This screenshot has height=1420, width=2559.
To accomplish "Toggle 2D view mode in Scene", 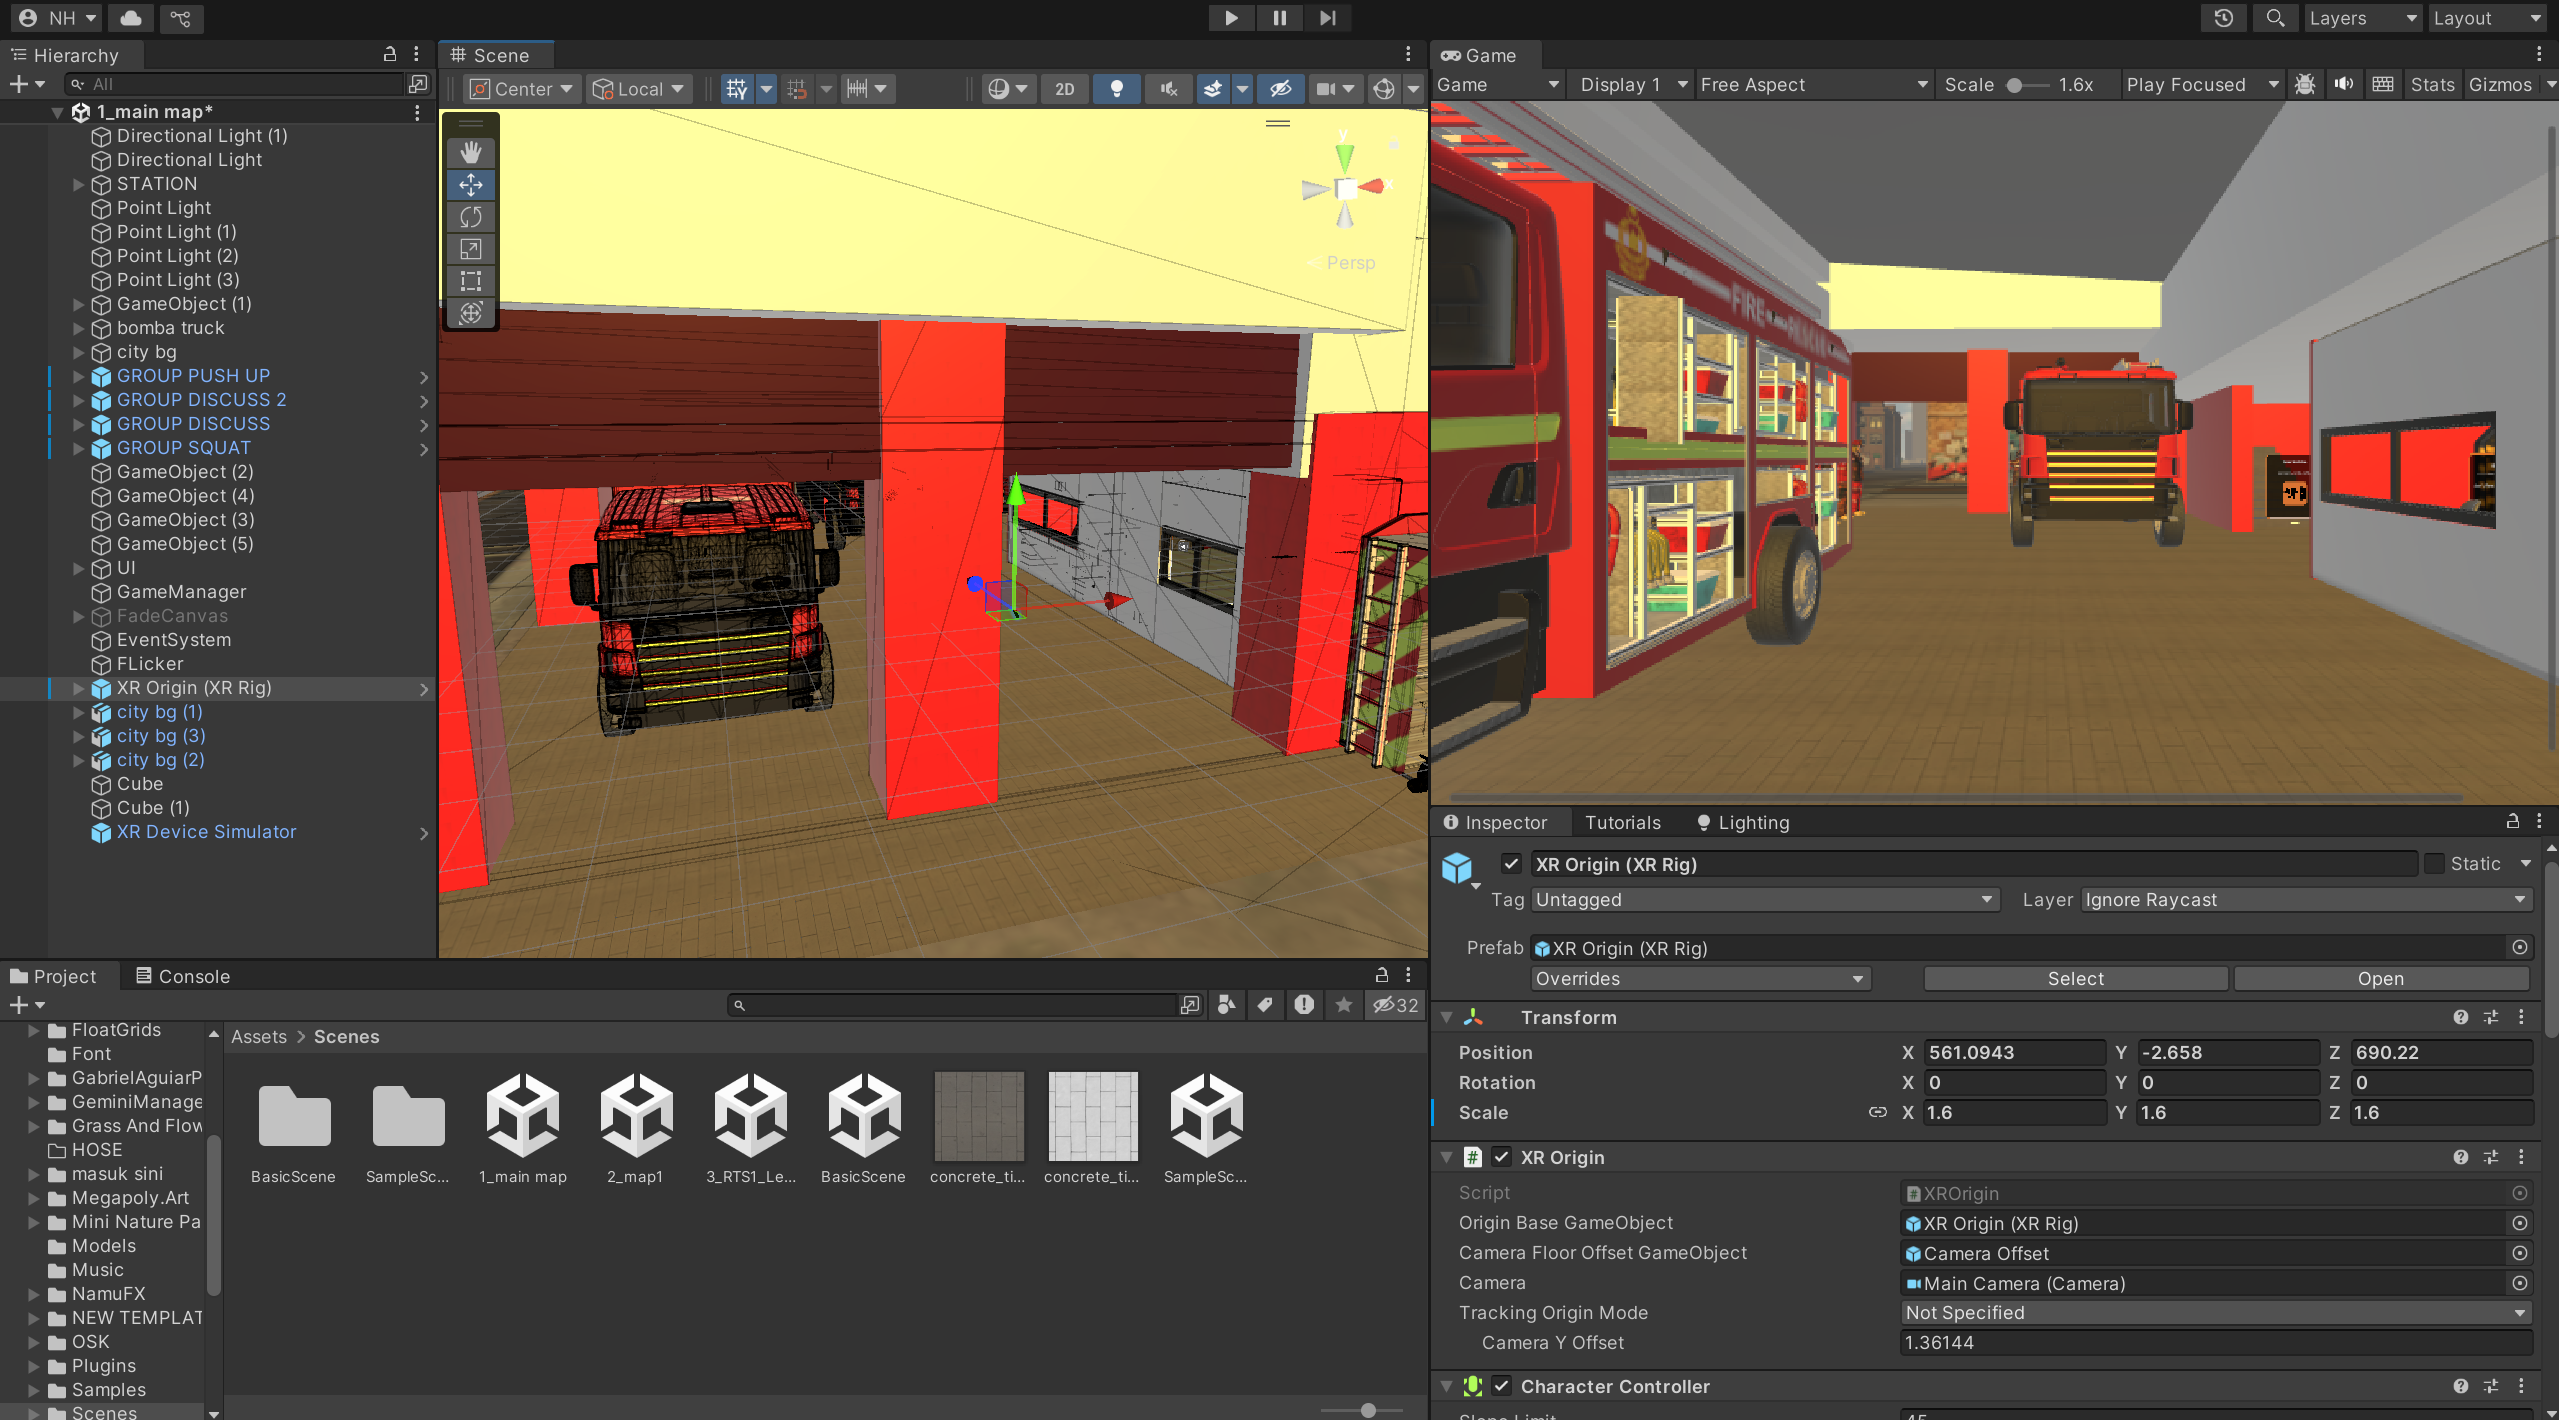I will pos(1064,89).
